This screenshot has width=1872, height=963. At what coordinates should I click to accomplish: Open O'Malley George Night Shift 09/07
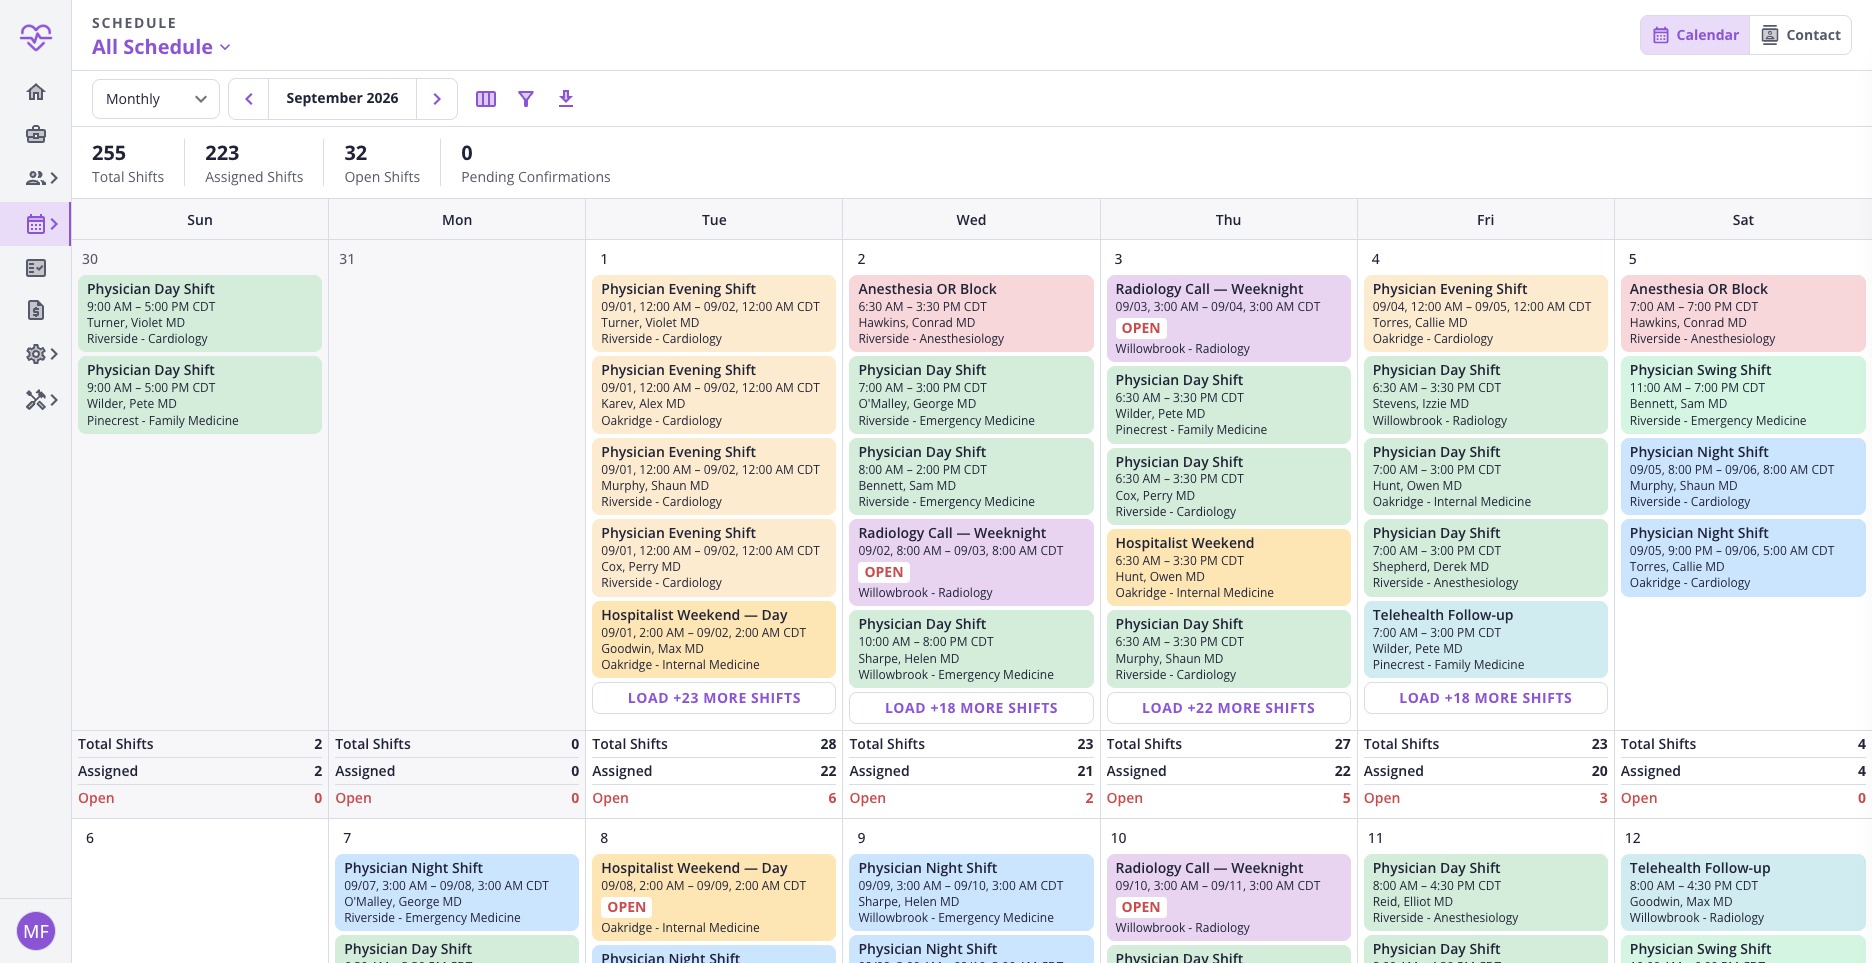pyautogui.click(x=457, y=893)
